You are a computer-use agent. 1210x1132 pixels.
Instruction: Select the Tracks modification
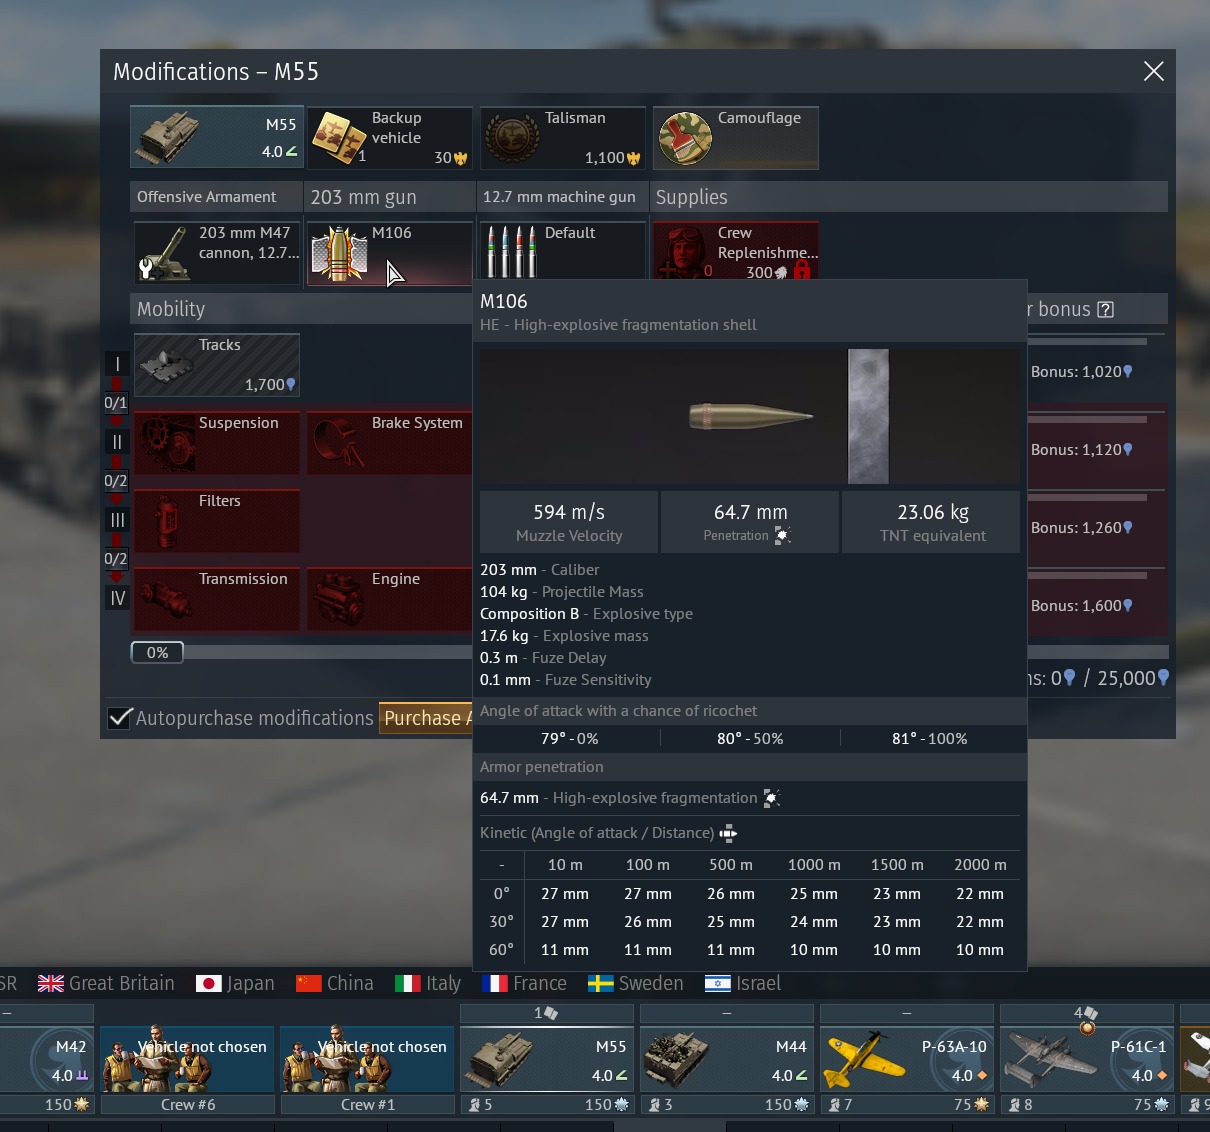click(x=217, y=365)
